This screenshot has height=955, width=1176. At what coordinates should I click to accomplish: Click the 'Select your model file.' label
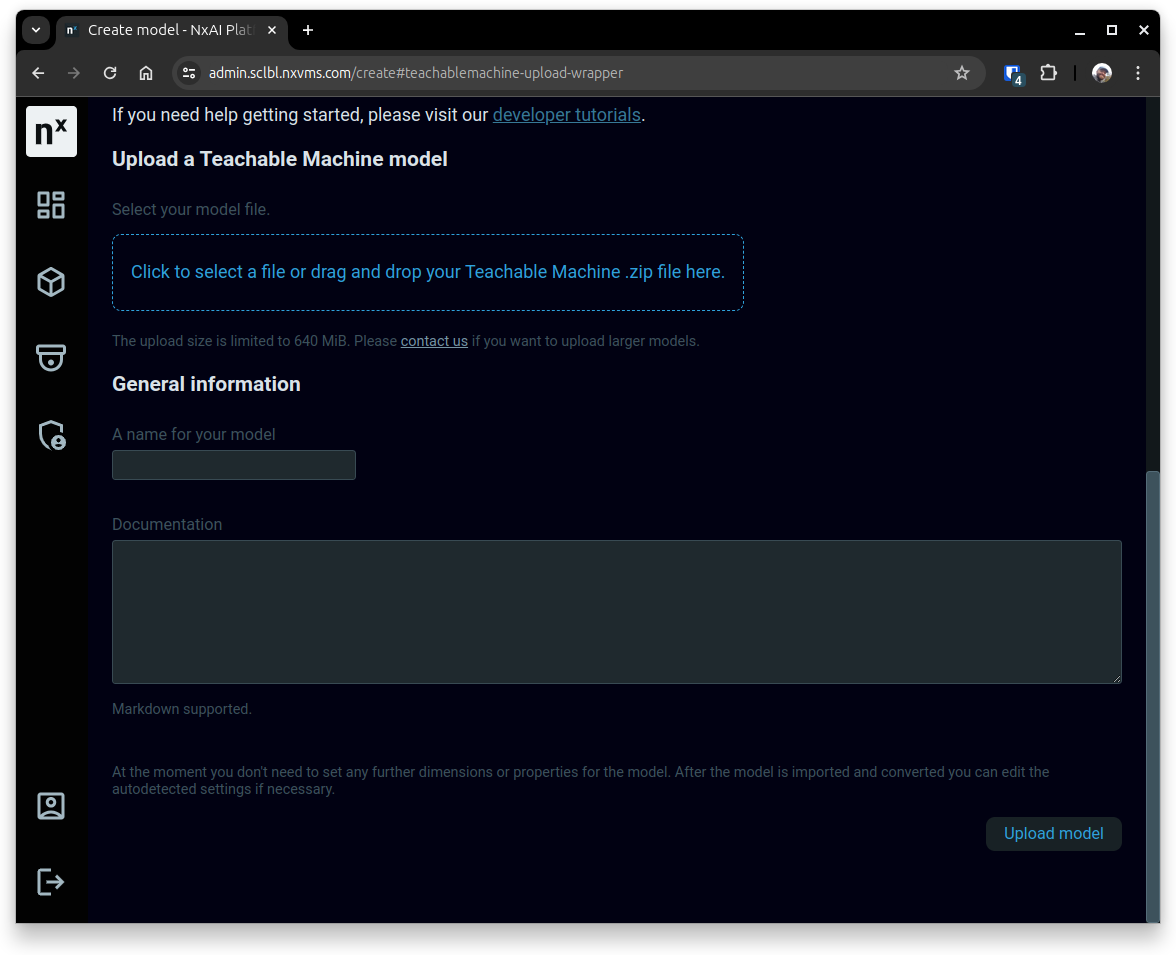(x=190, y=209)
